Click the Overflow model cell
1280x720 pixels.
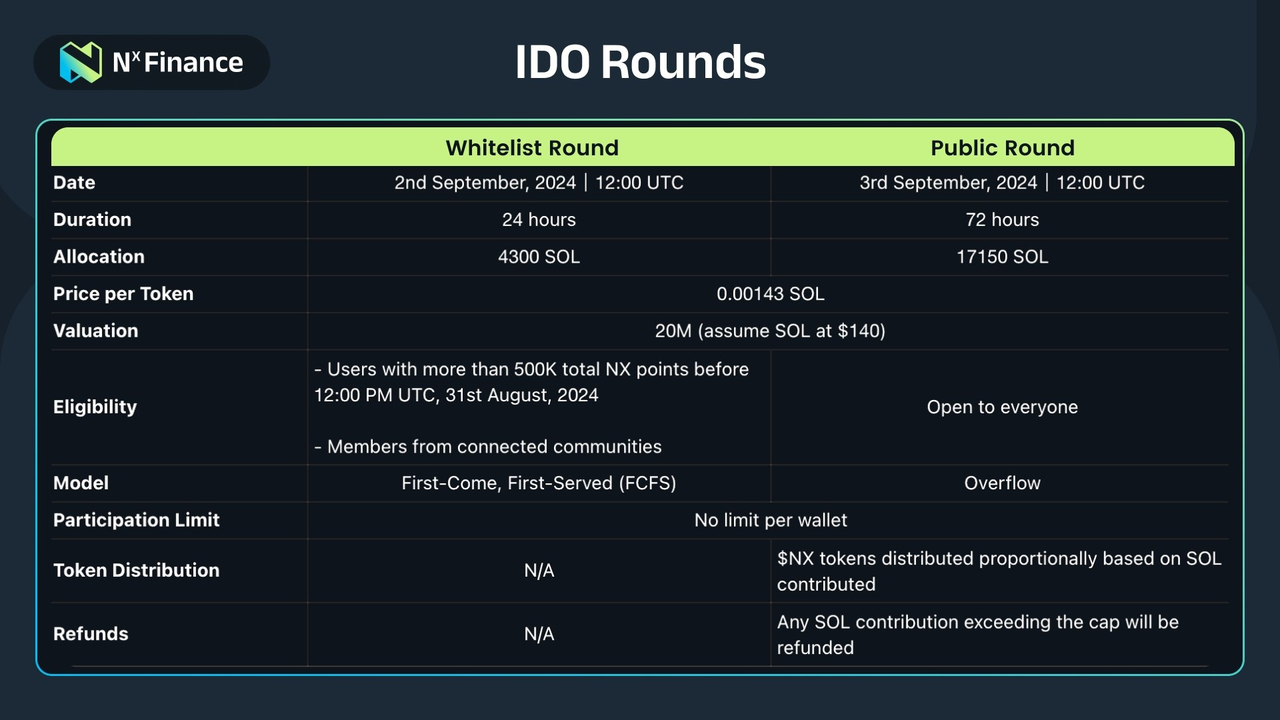coord(1002,483)
